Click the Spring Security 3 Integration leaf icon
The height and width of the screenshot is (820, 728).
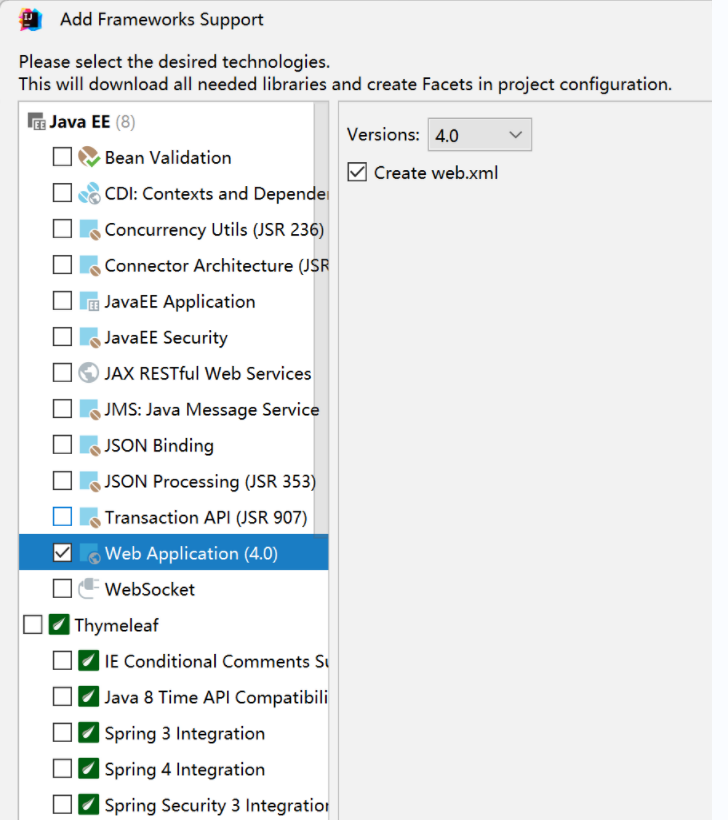[x=89, y=804]
